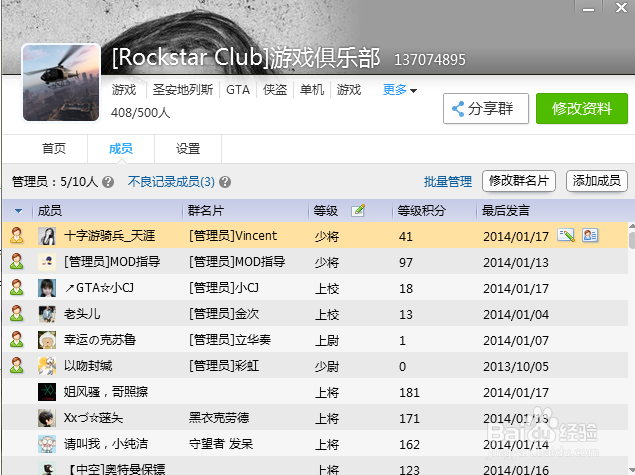635x475 pixels.
Task: Select group card [管理员]小CJ
Action: pos(224,288)
